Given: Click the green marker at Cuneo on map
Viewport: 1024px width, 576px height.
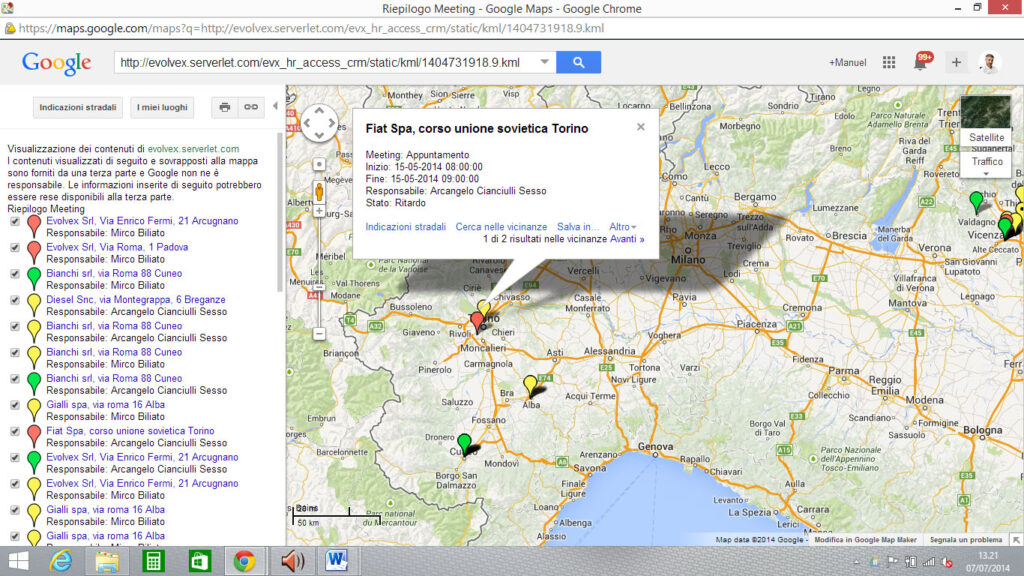Looking at the screenshot, I should (464, 444).
